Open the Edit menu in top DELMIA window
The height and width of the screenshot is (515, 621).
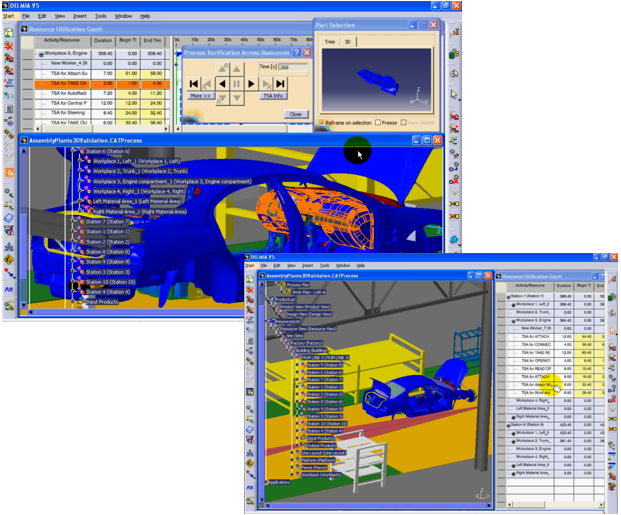click(x=42, y=16)
